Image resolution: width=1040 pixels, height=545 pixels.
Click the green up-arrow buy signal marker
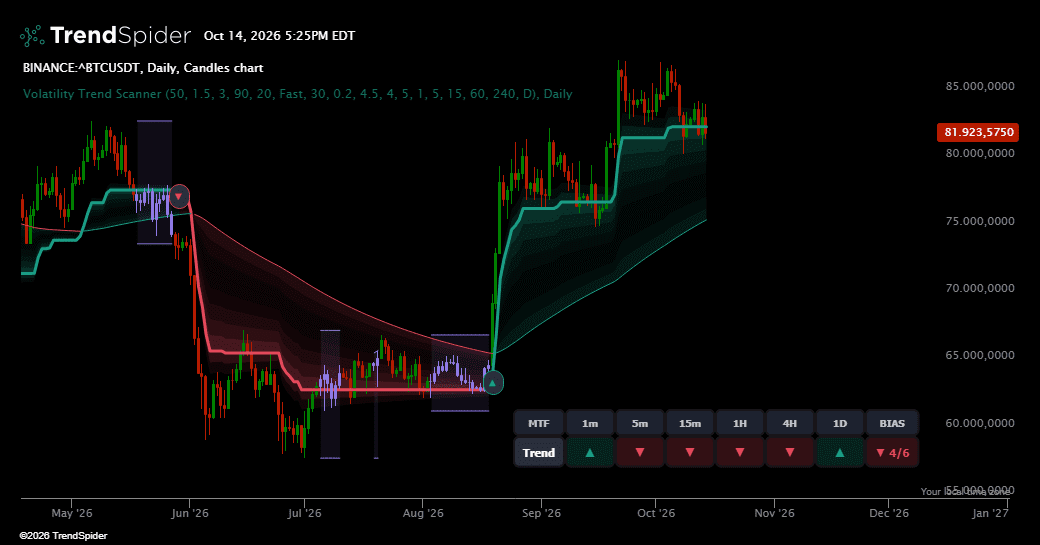pyautogui.click(x=492, y=383)
